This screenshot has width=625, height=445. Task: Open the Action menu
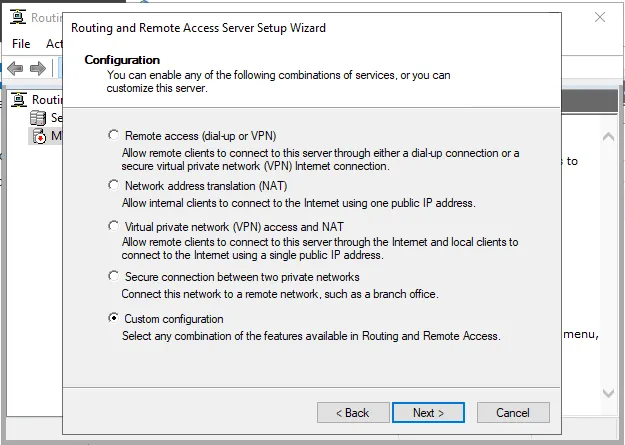[x=54, y=43]
